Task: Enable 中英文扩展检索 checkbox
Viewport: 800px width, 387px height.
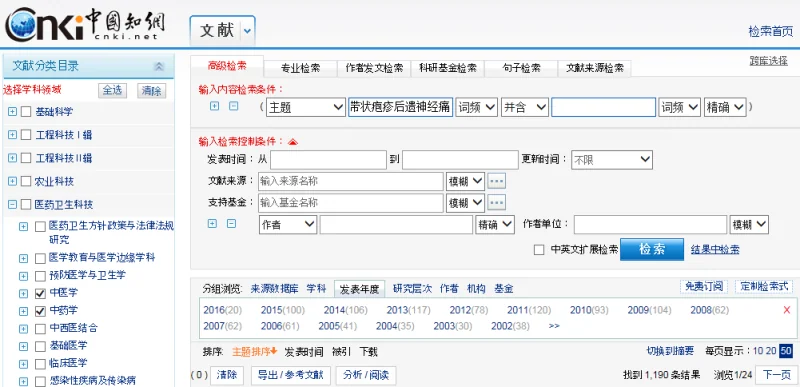Action: [x=539, y=250]
